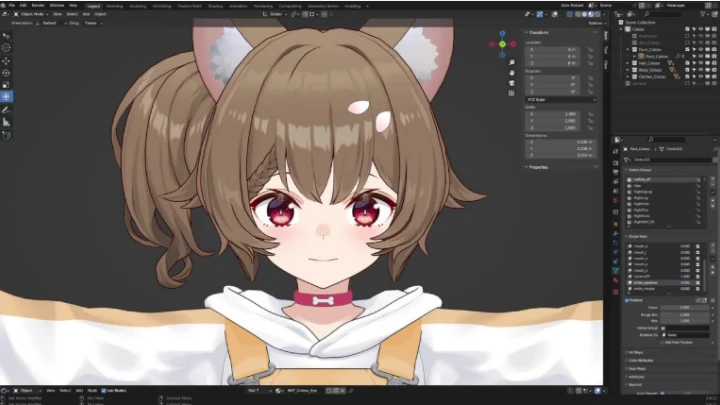Click the blue Z axis on navigation gizmo

[502, 34]
